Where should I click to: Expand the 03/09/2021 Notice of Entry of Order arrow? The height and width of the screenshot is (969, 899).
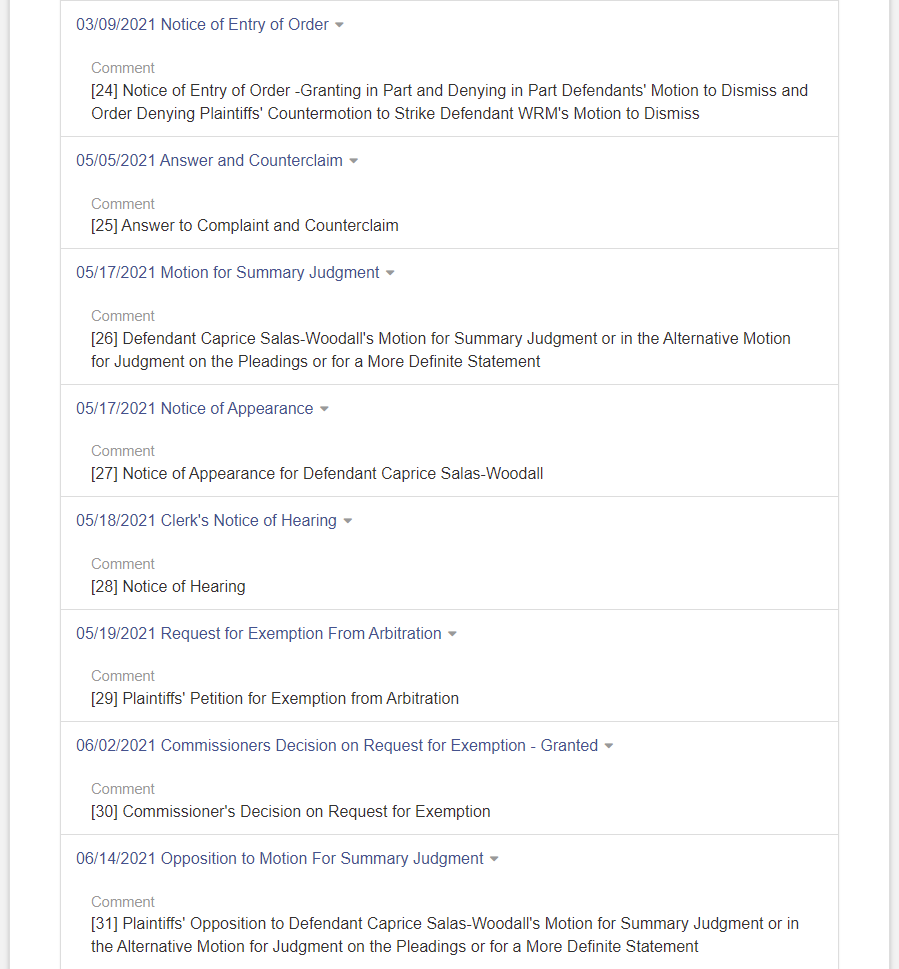(339, 25)
